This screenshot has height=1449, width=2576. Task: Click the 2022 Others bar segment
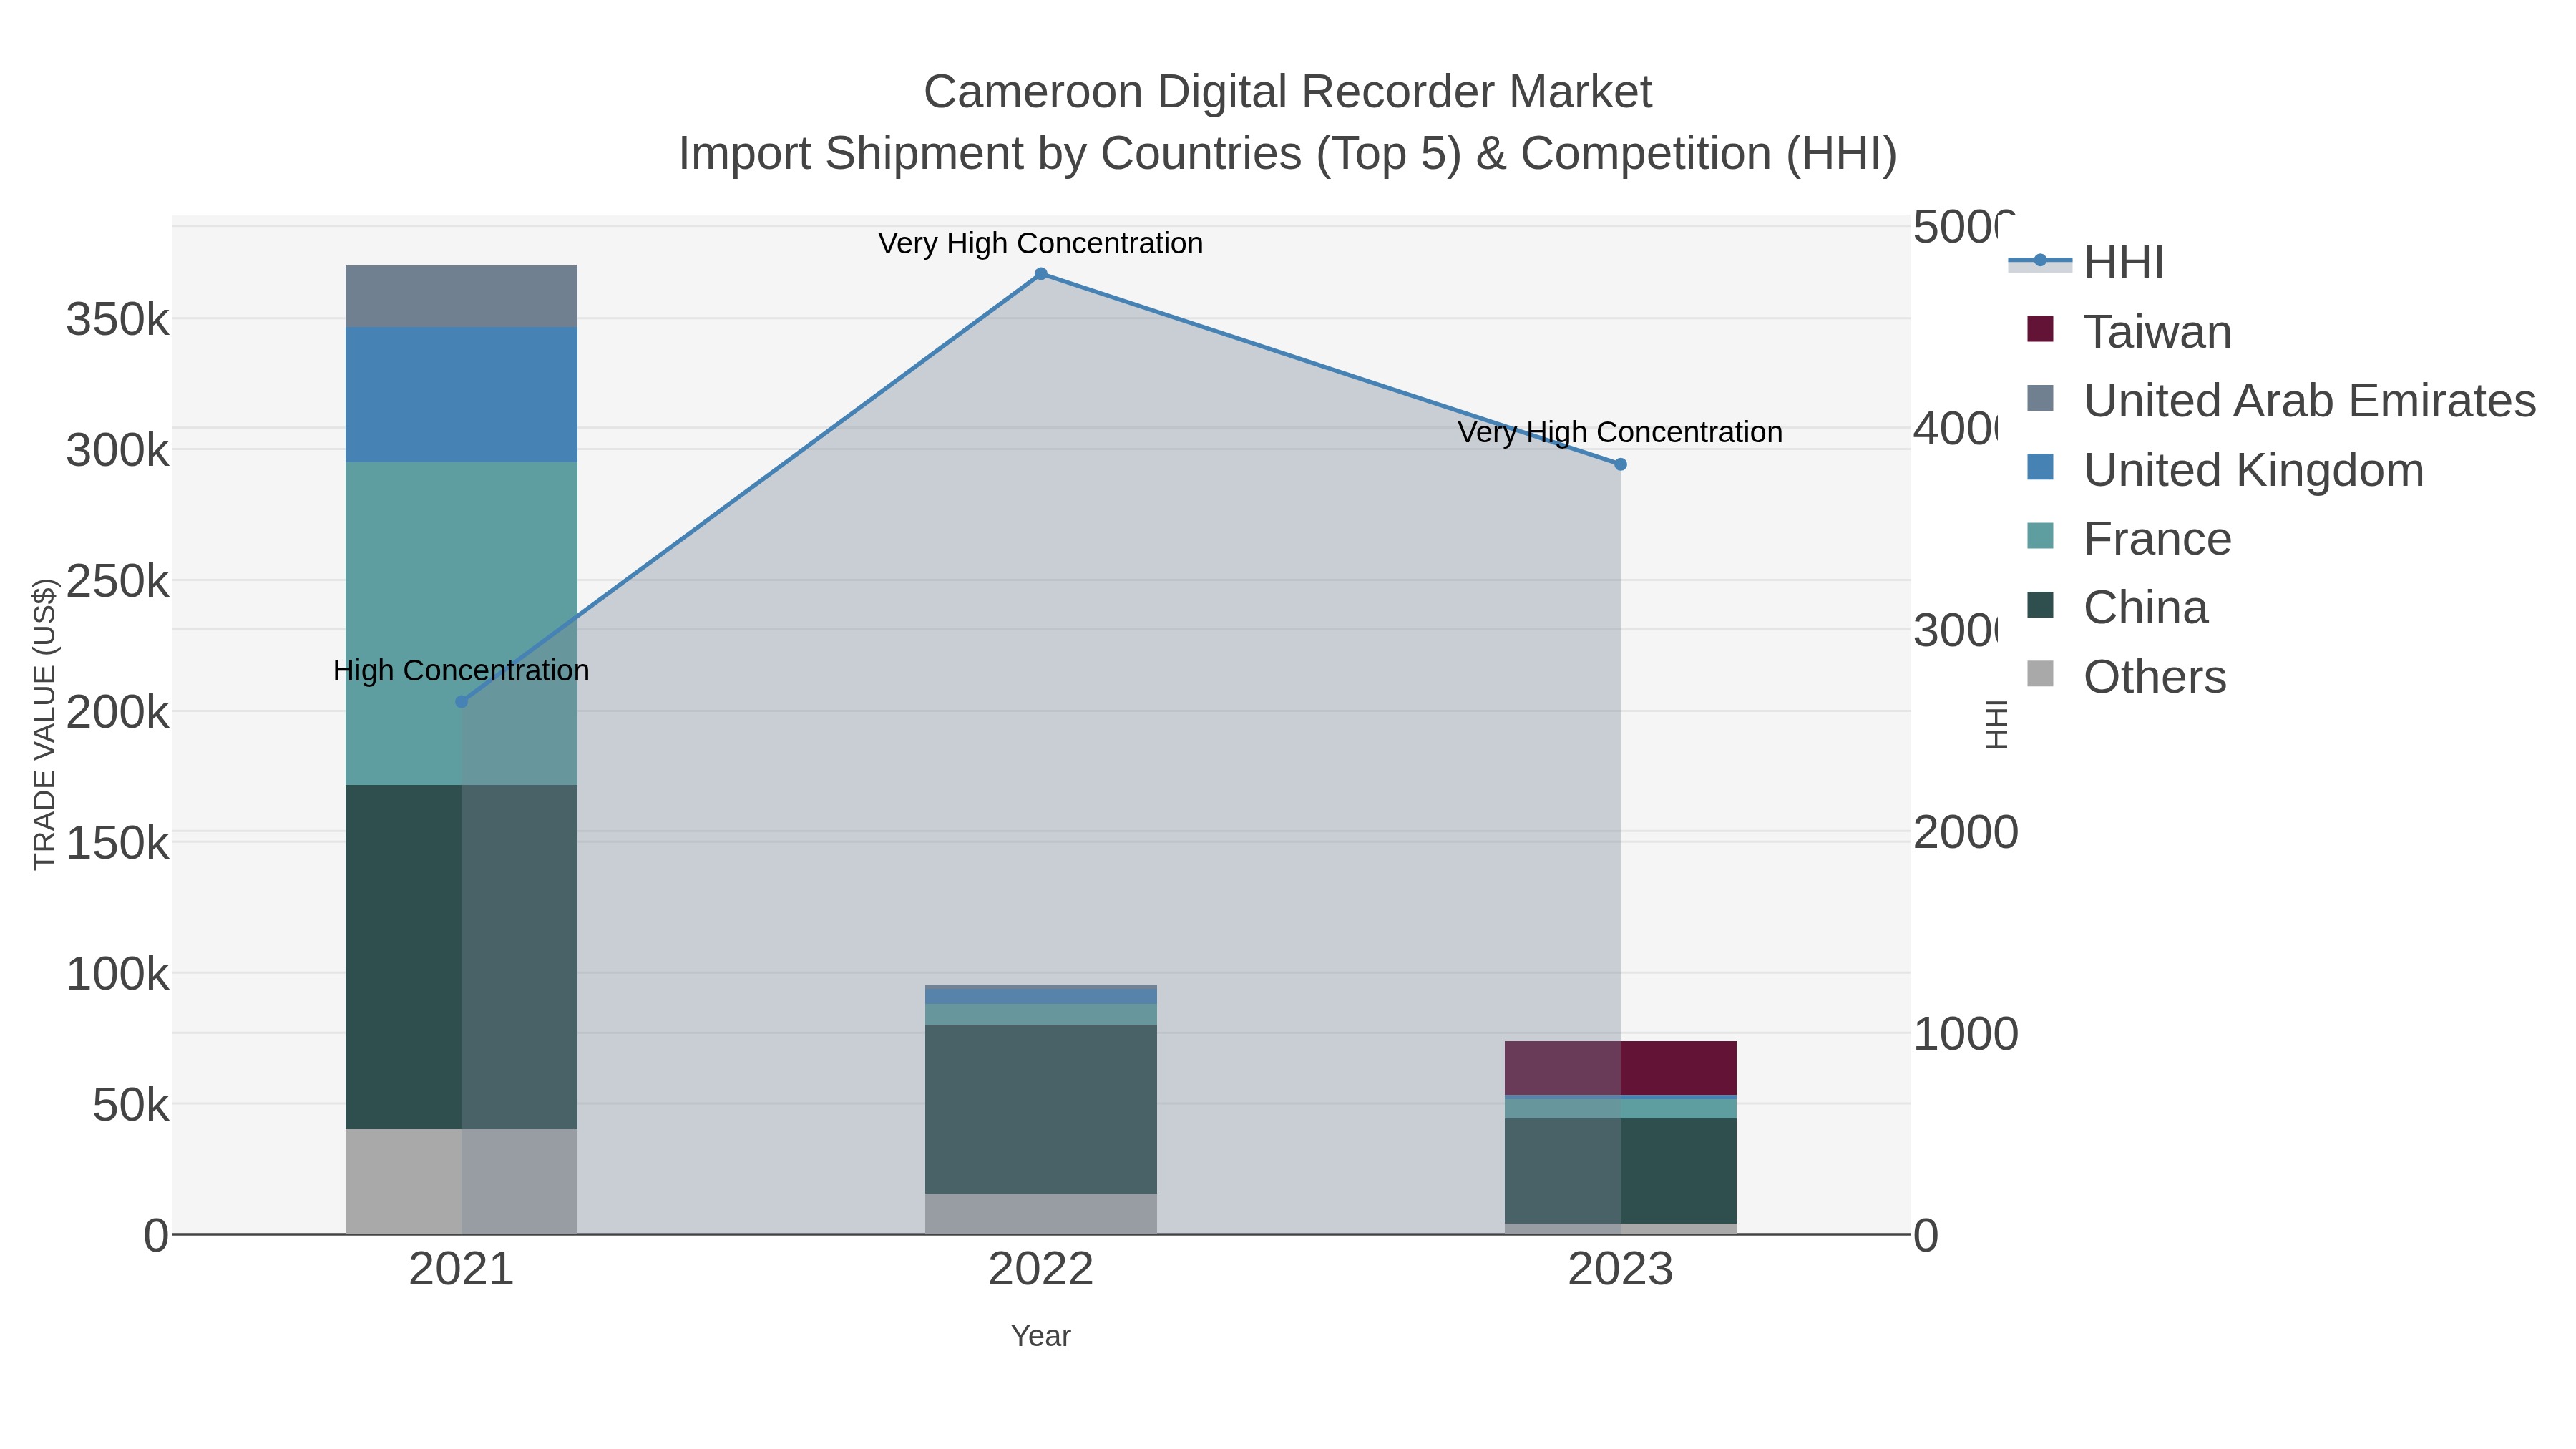click(1041, 1214)
